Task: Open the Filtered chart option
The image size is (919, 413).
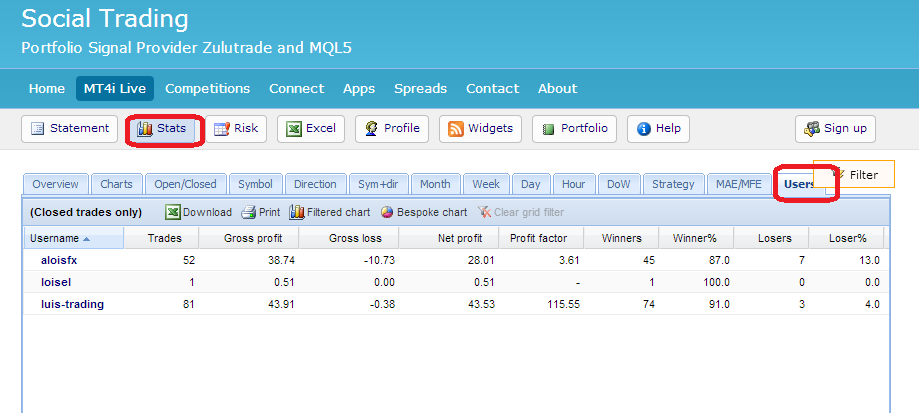Action: 329,212
